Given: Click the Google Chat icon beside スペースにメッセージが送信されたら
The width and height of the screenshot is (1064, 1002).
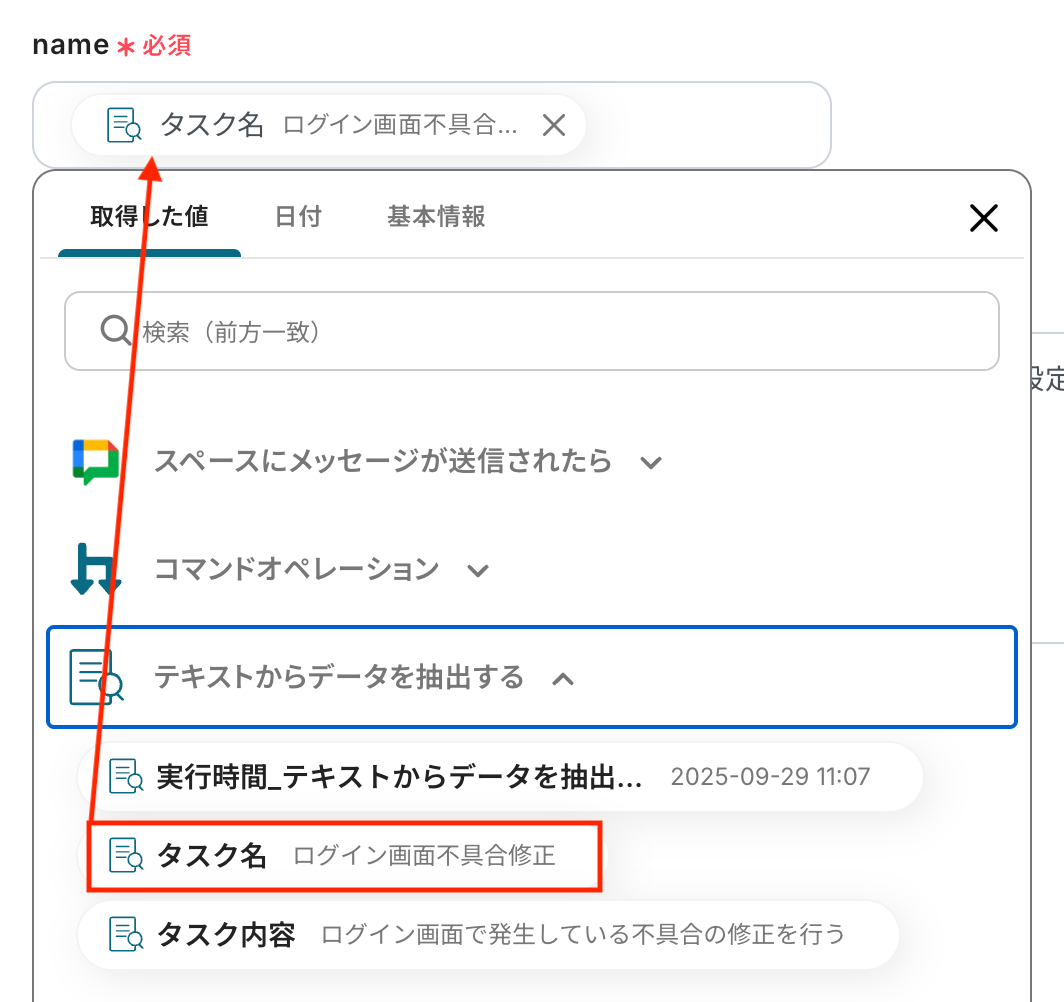Looking at the screenshot, I should [96, 461].
